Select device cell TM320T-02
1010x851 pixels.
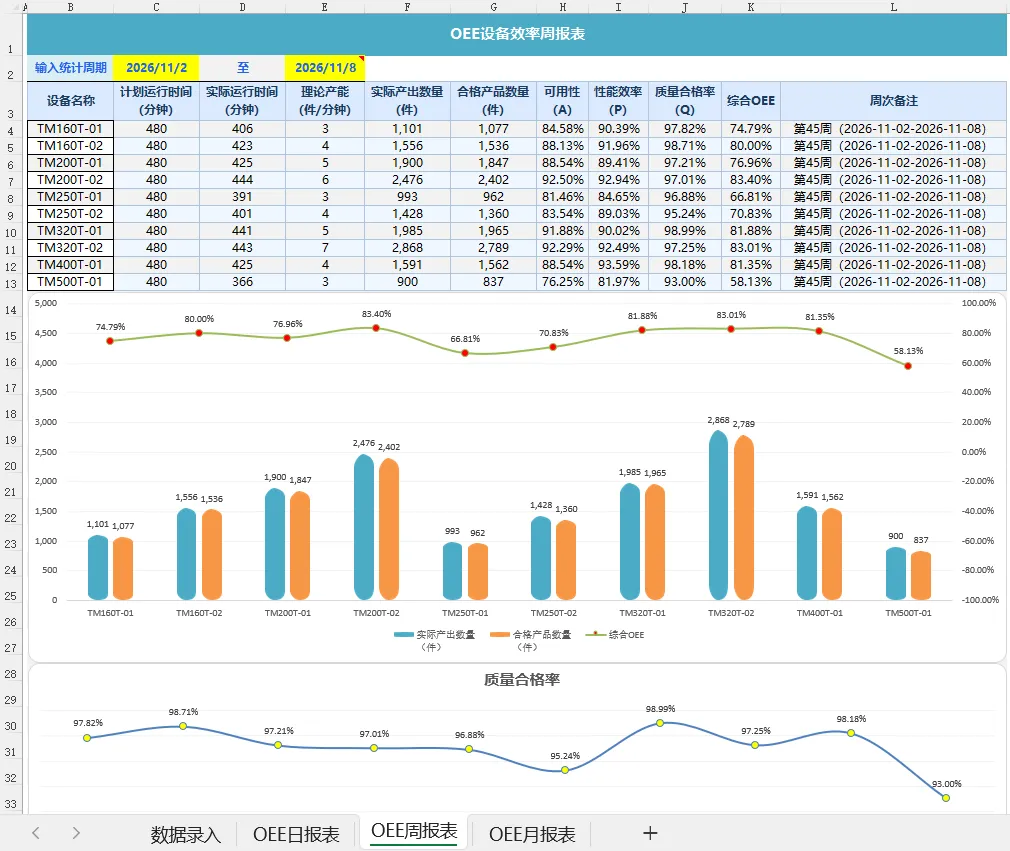pos(70,247)
